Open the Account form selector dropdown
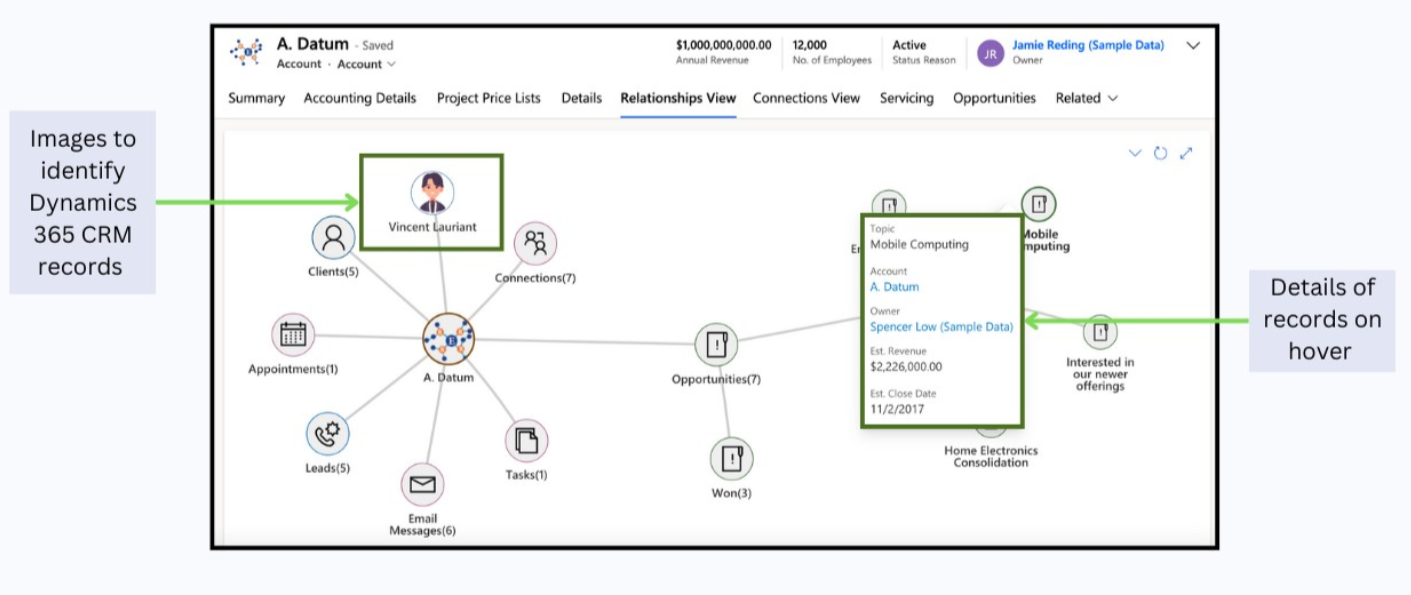 pos(366,64)
